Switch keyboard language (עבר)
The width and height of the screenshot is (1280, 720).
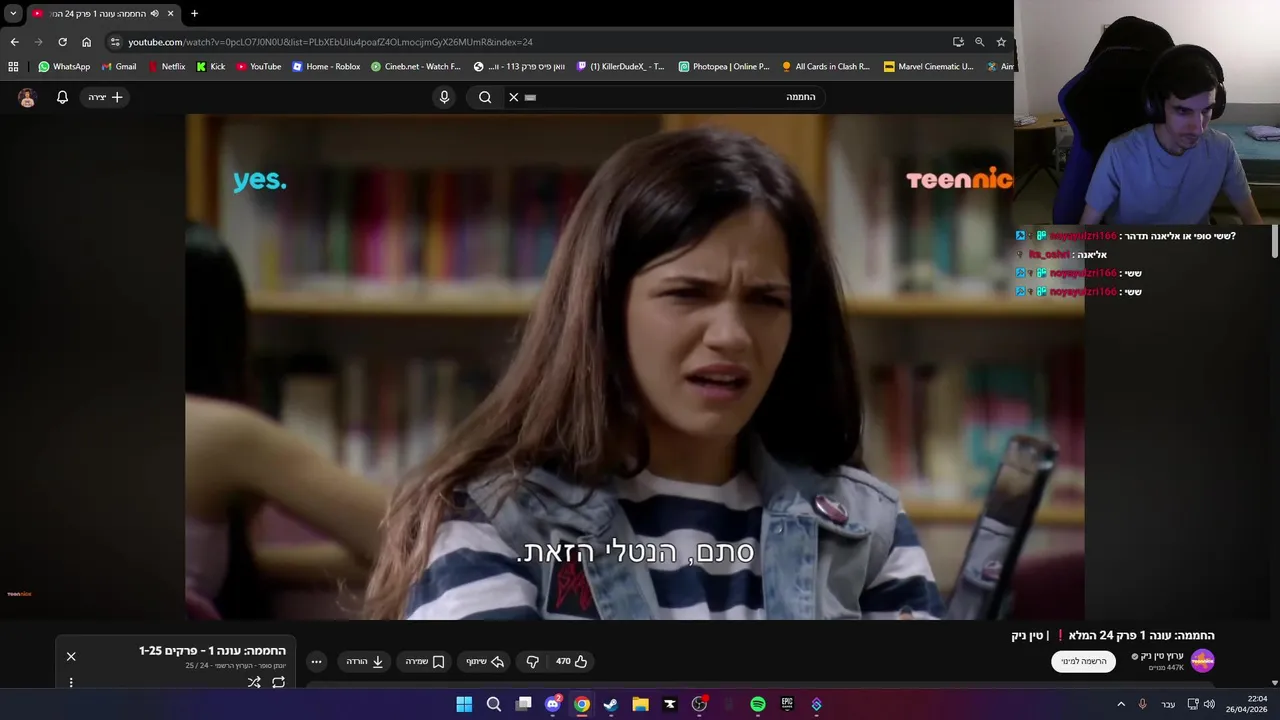click(x=1168, y=704)
